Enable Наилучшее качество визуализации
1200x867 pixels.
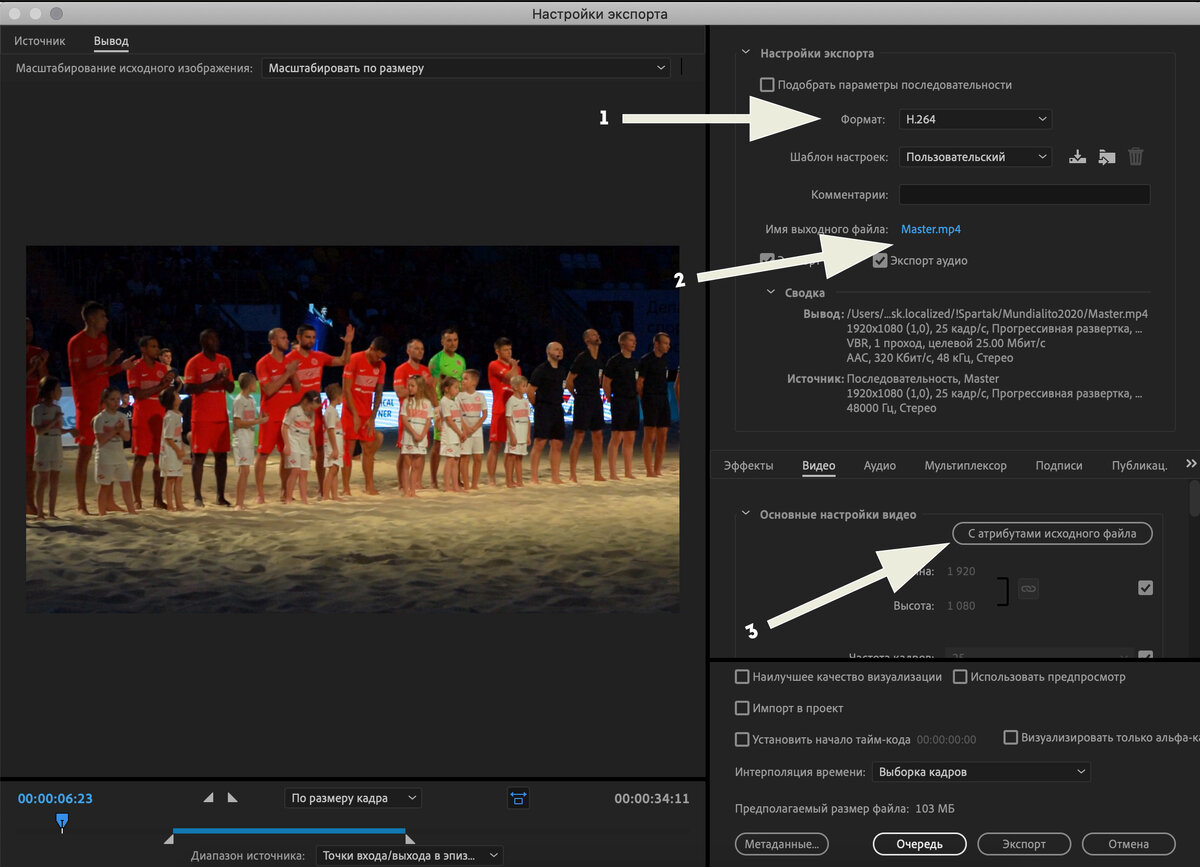click(742, 677)
